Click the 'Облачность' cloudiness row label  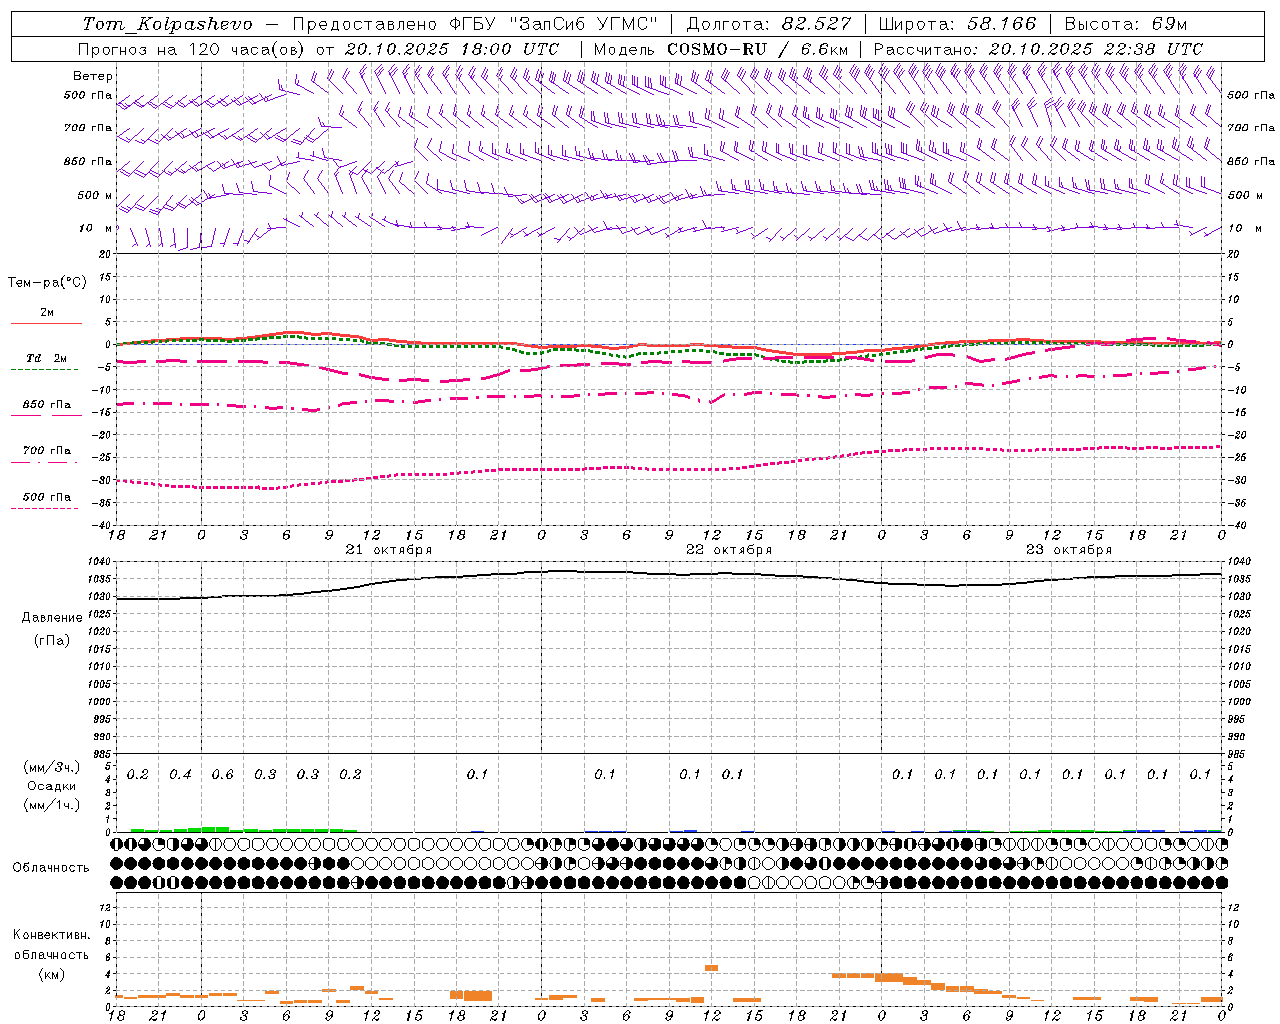click(x=51, y=868)
